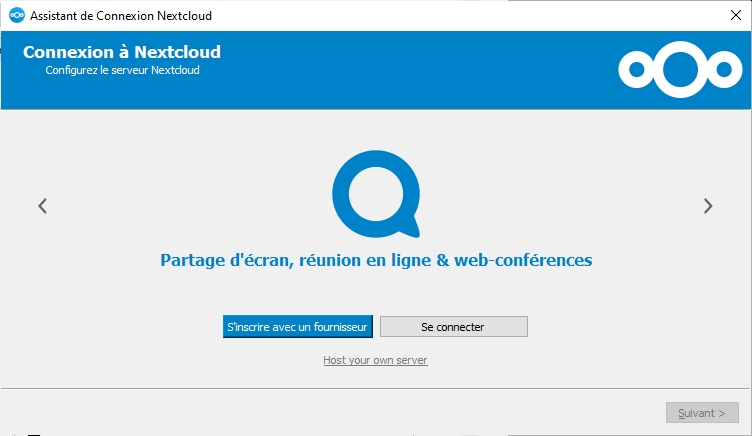Click "S'inscrire avec un fournisseur" button
Screen dimensions: 752x436
pos(297,327)
